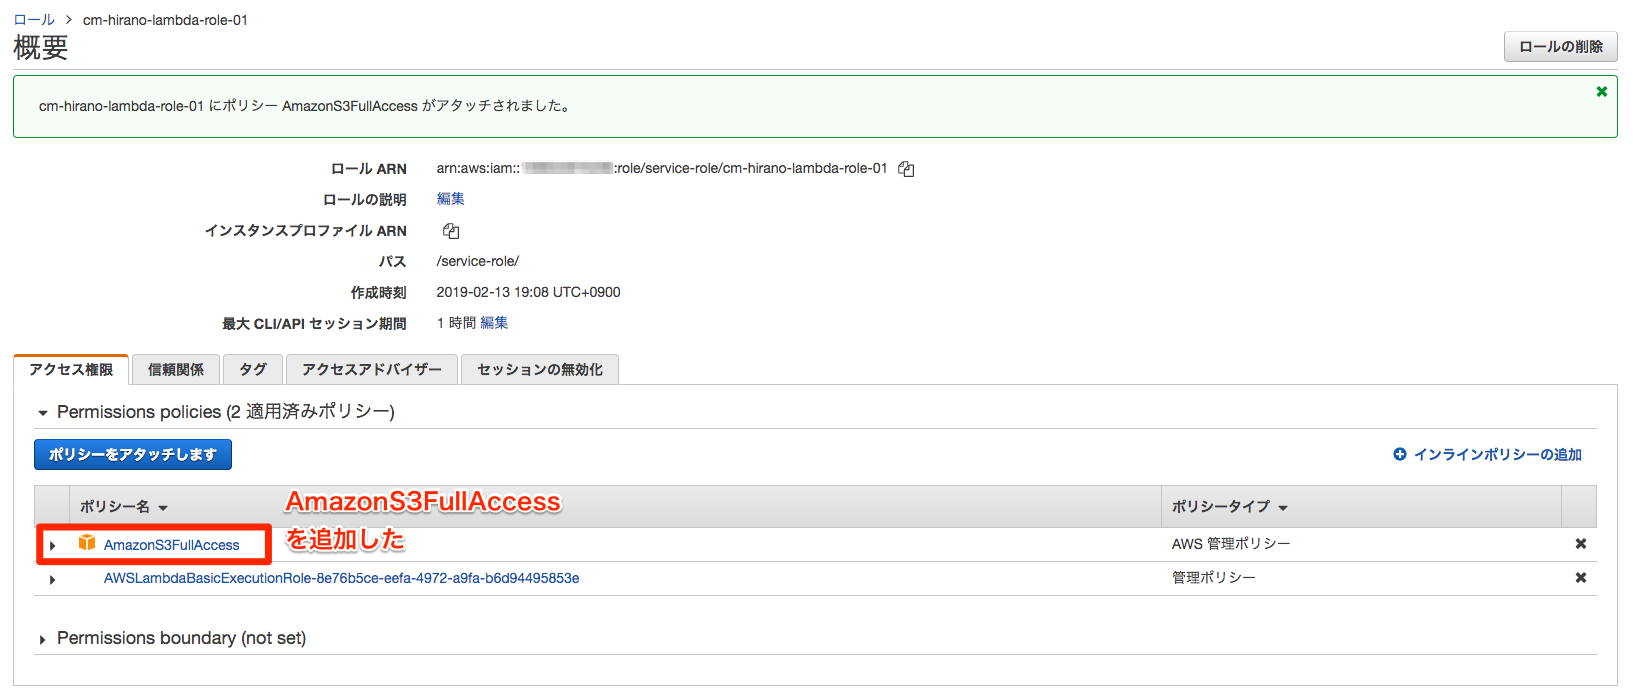Click the ロール ARN field label
Image resolution: width=1633 pixels, height=697 pixels.
click(x=369, y=169)
